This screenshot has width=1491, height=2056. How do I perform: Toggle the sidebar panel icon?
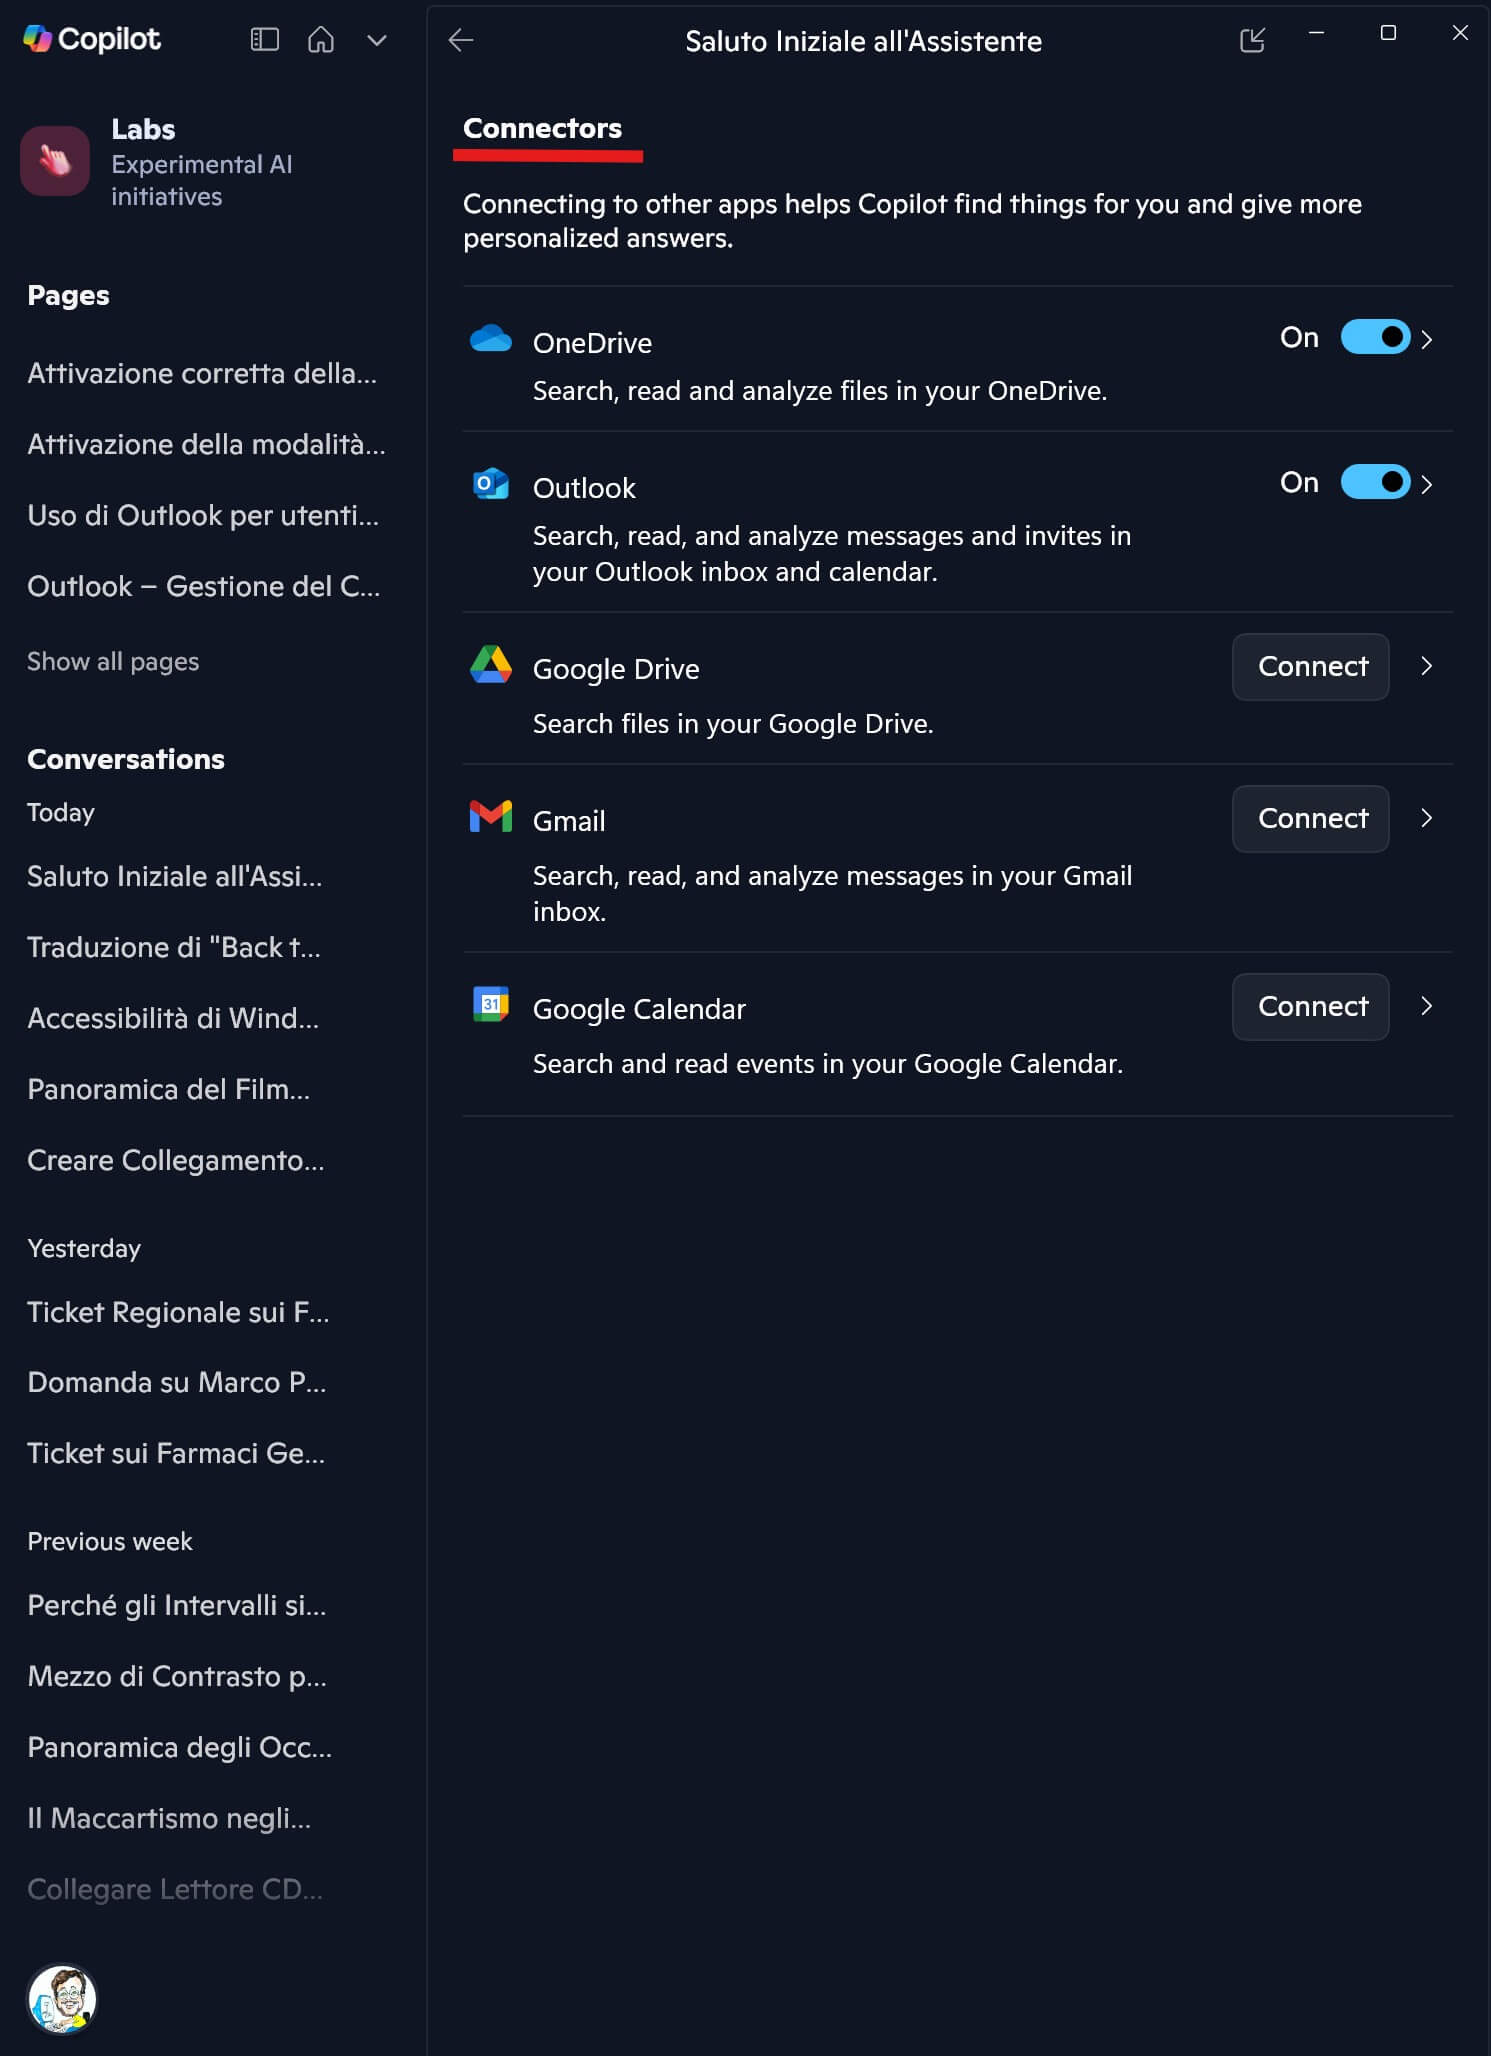pos(264,40)
